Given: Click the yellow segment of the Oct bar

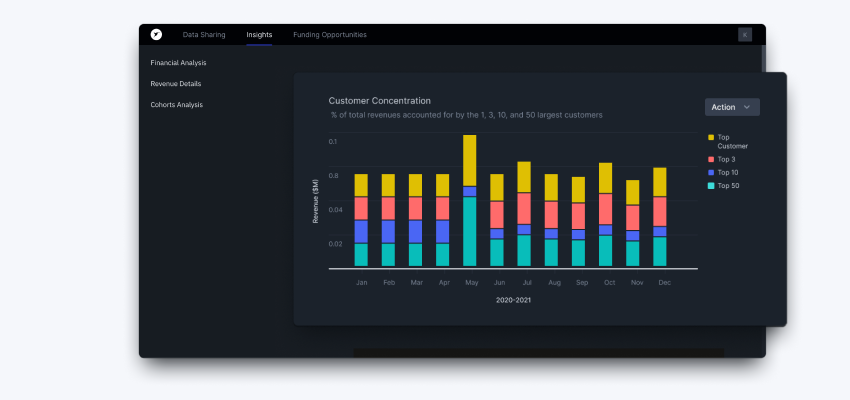Looking at the screenshot, I should [605, 178].
